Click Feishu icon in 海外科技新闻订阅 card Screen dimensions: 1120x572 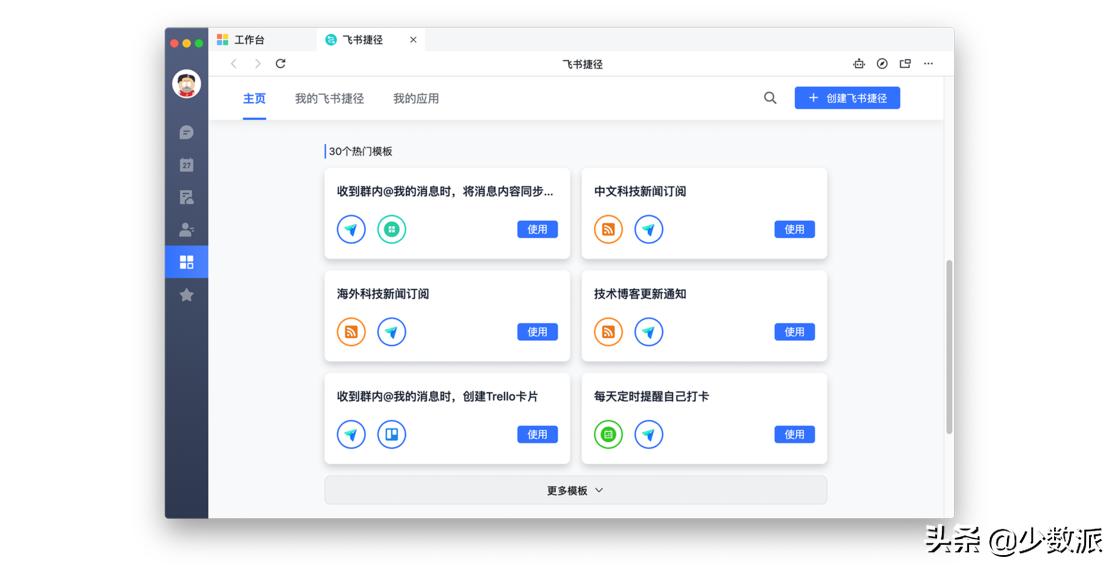tap(391, 332)
